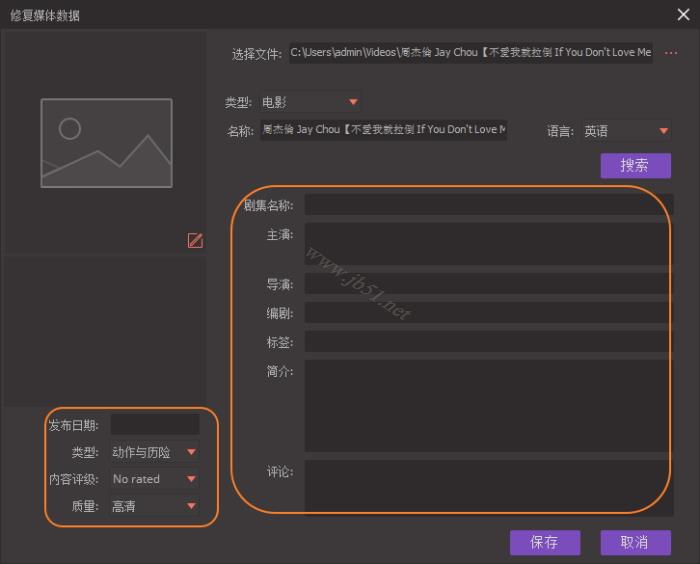Close the 修复媒体数据 dialog
The image size is (700, 564).
[x=683, y=14]
